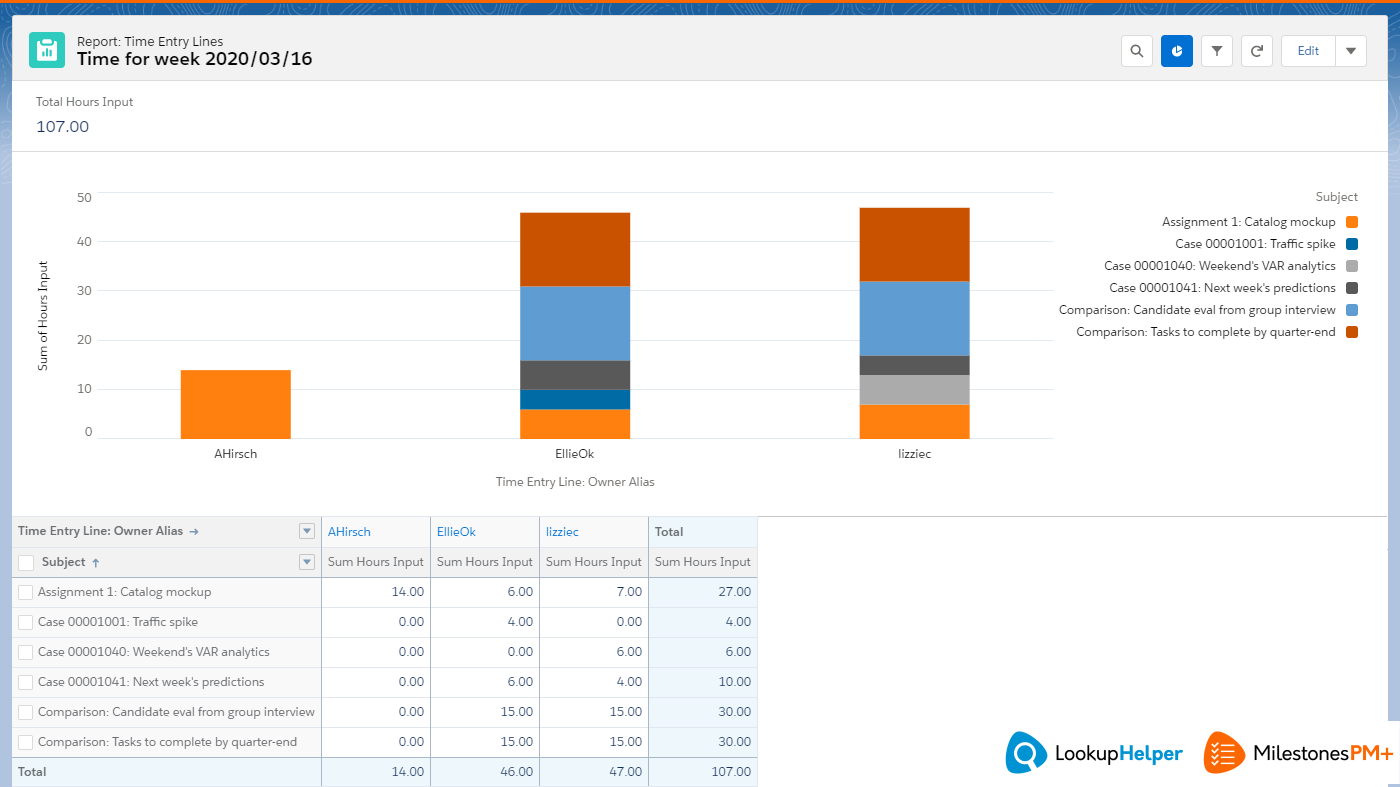Click the Total column header

(703, 532)
